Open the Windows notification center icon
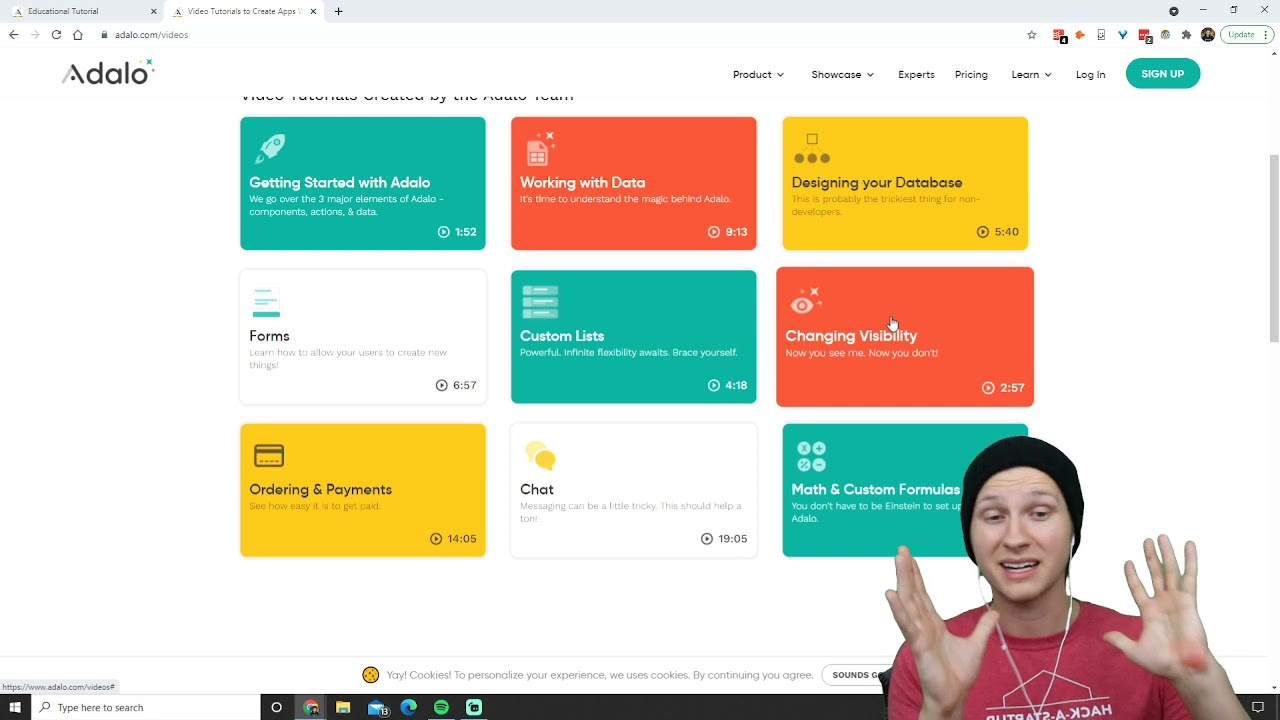This screenshot has width=1280, height=720. tap(1258, 707)
